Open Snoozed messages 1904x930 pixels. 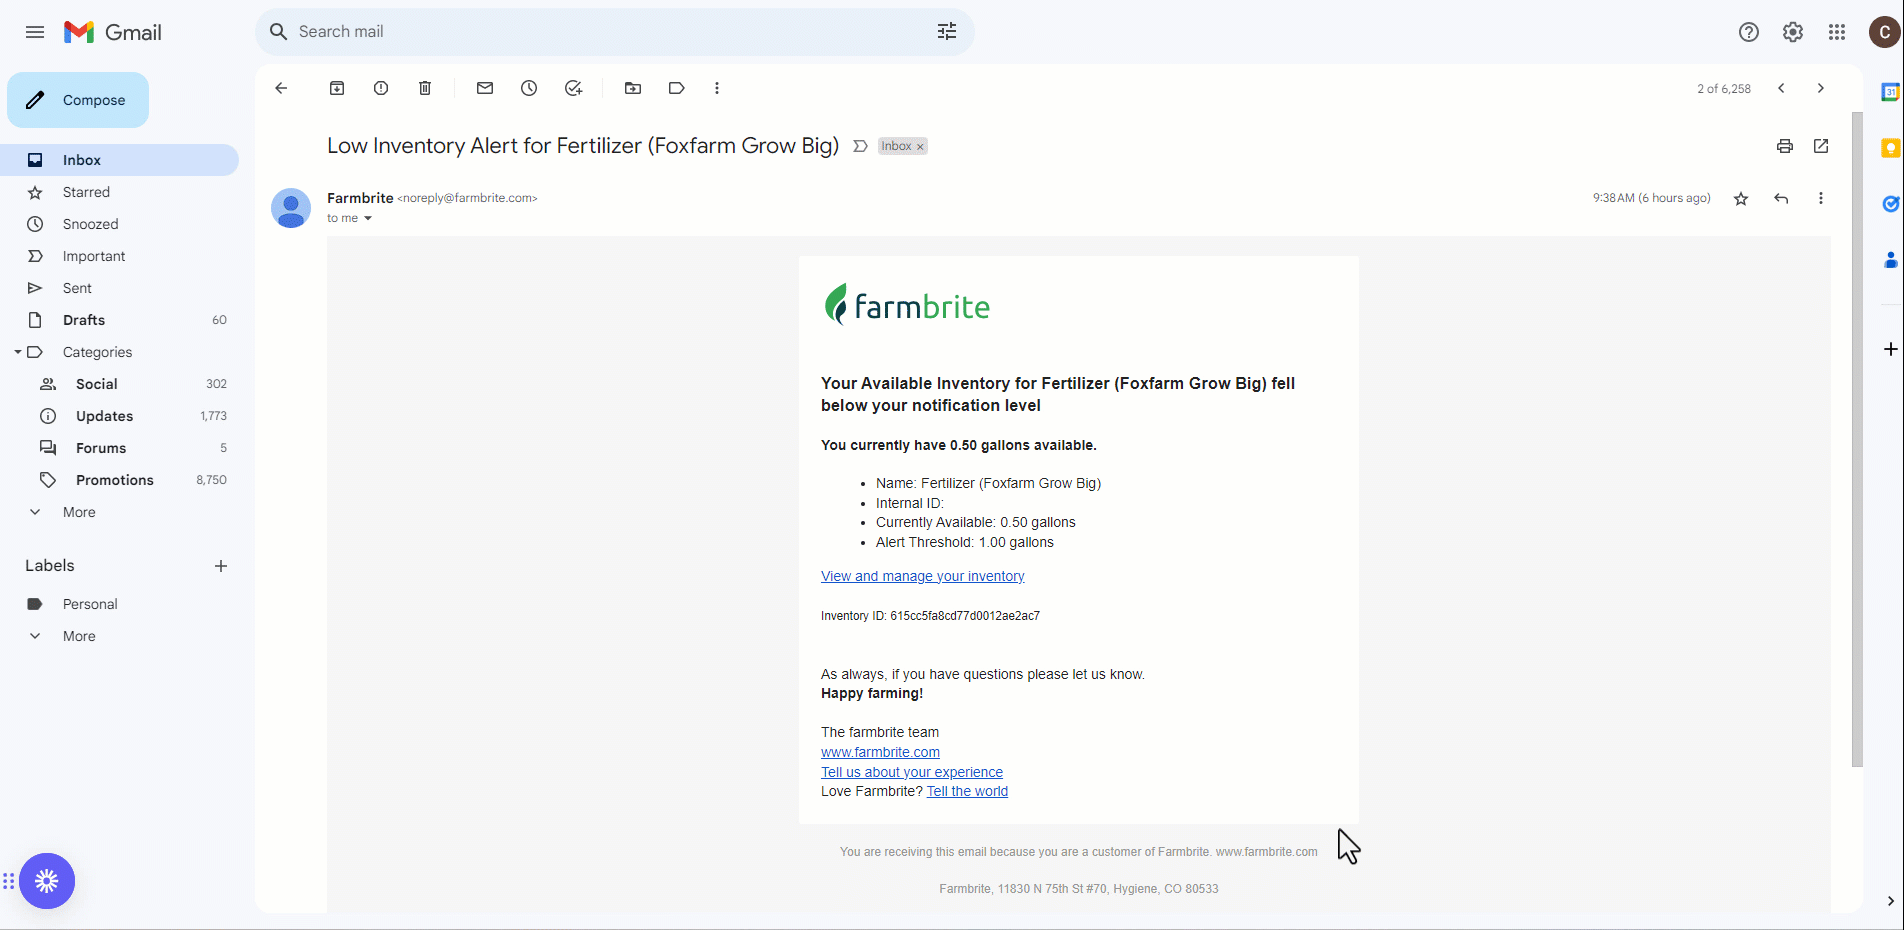click(x=120, y=224)
